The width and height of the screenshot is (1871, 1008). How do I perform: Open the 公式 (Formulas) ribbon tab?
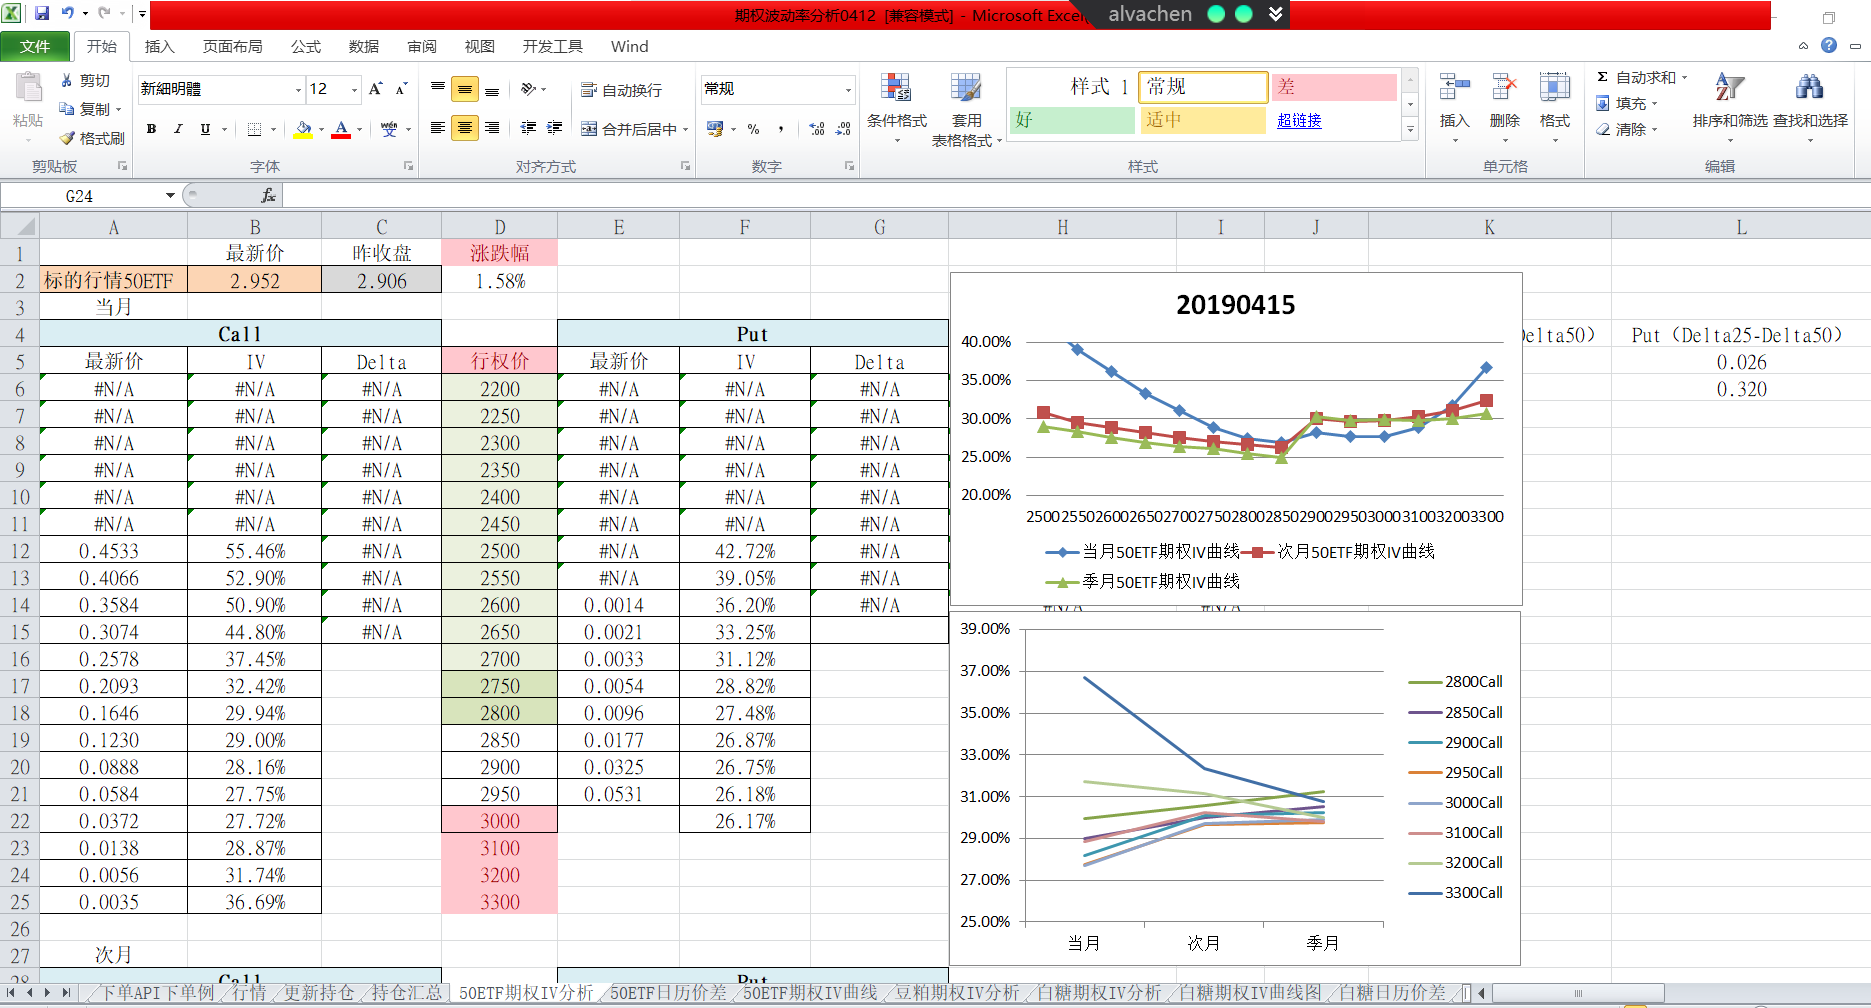[305, 46]
